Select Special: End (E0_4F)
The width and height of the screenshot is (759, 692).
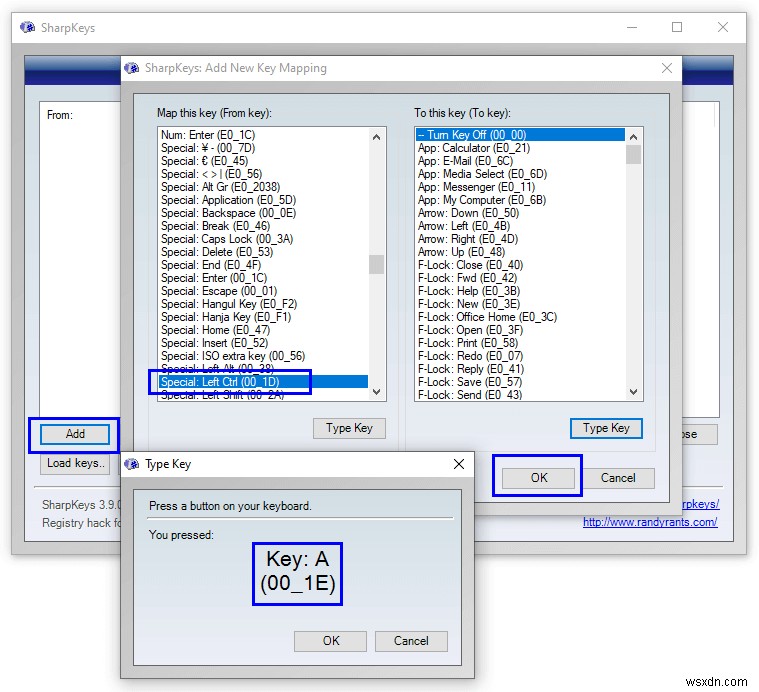(x=263, y=265)
